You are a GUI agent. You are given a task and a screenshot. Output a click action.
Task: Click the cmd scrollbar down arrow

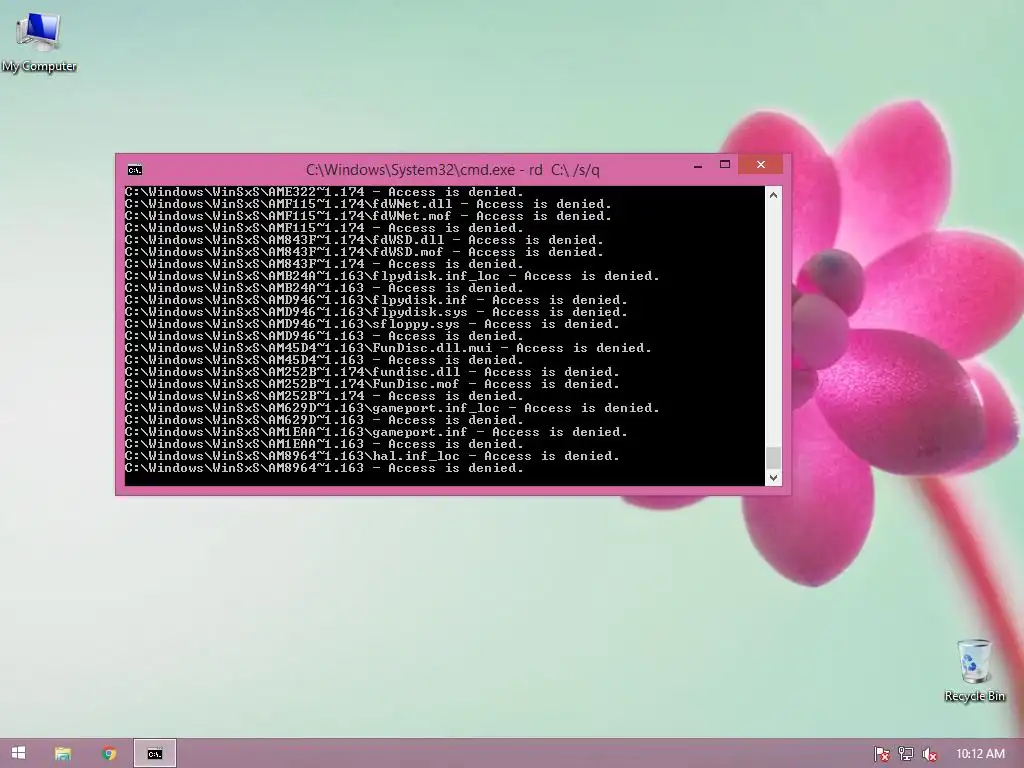pos(773,478)
